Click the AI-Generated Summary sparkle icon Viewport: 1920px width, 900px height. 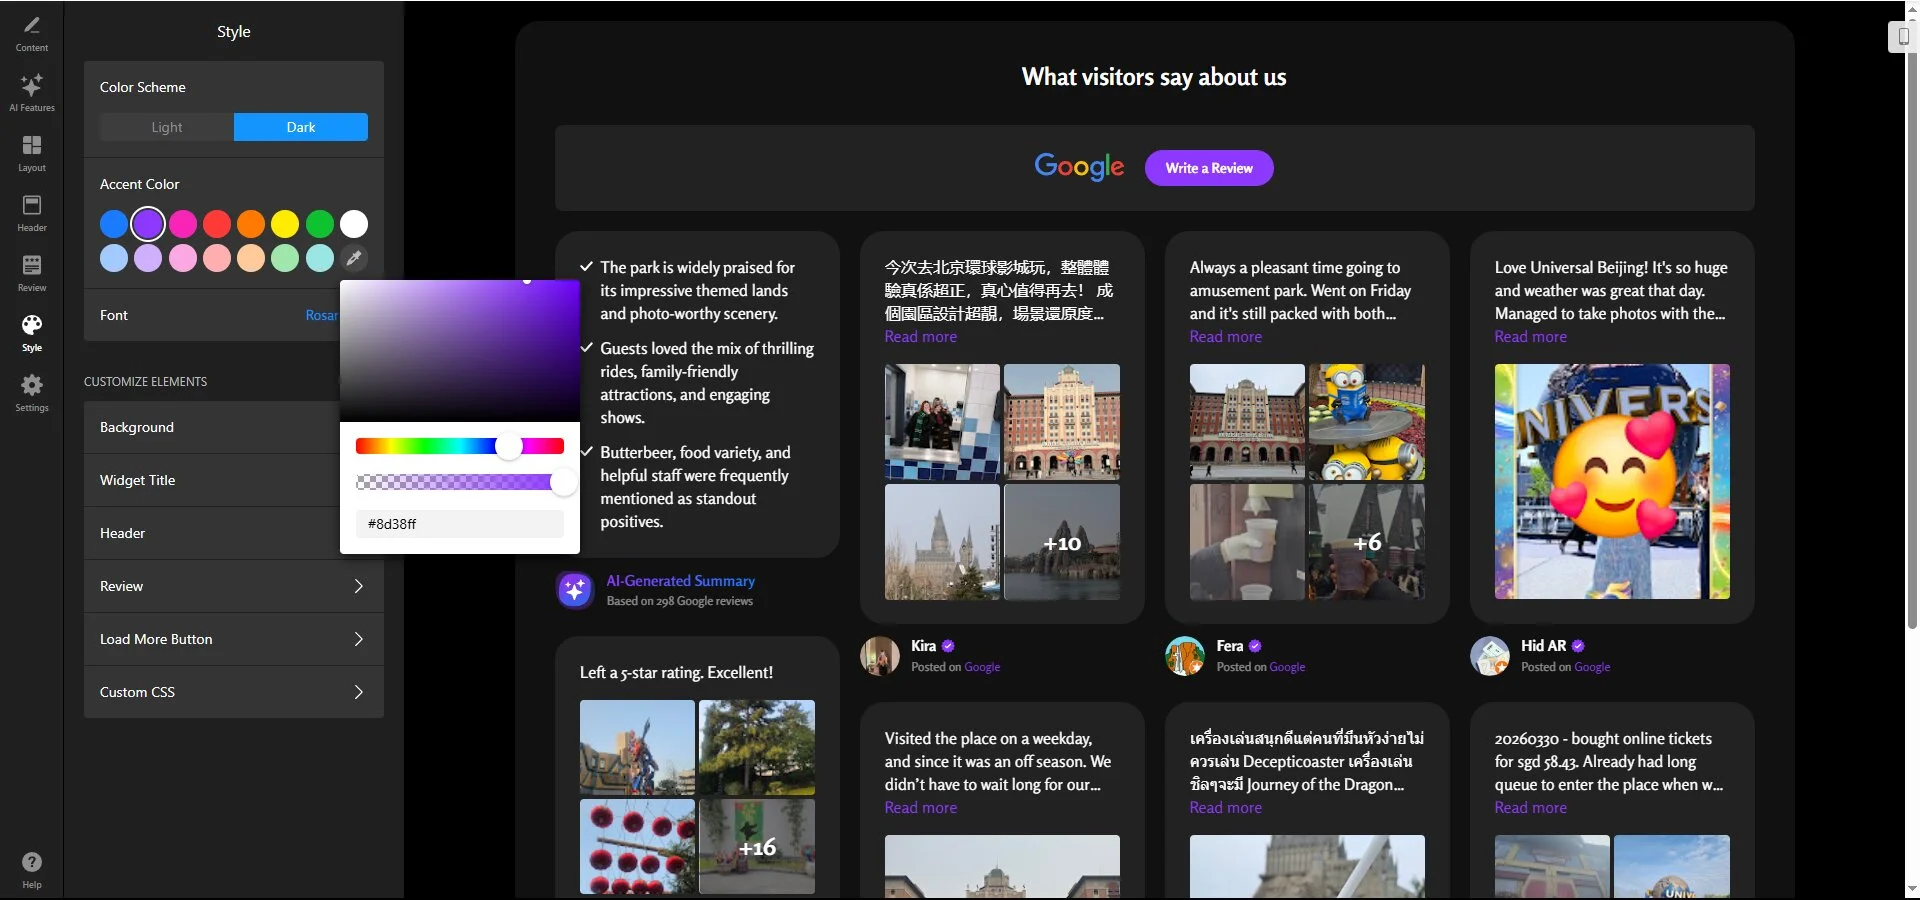click(x=574, y=590)
